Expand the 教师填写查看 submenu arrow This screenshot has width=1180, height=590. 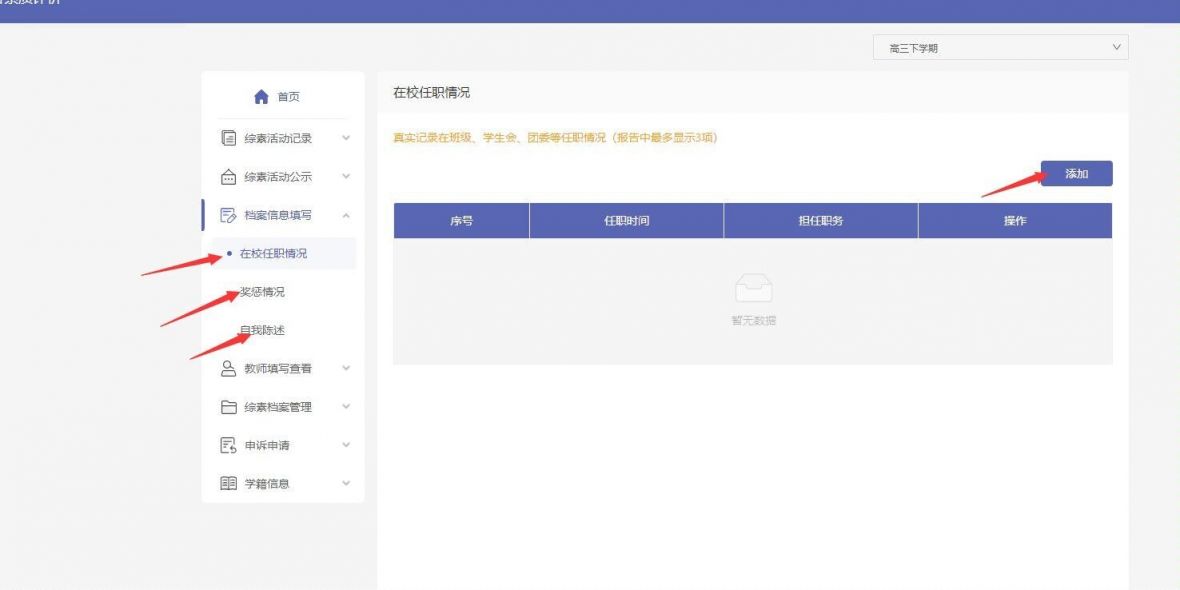(347, 368)
